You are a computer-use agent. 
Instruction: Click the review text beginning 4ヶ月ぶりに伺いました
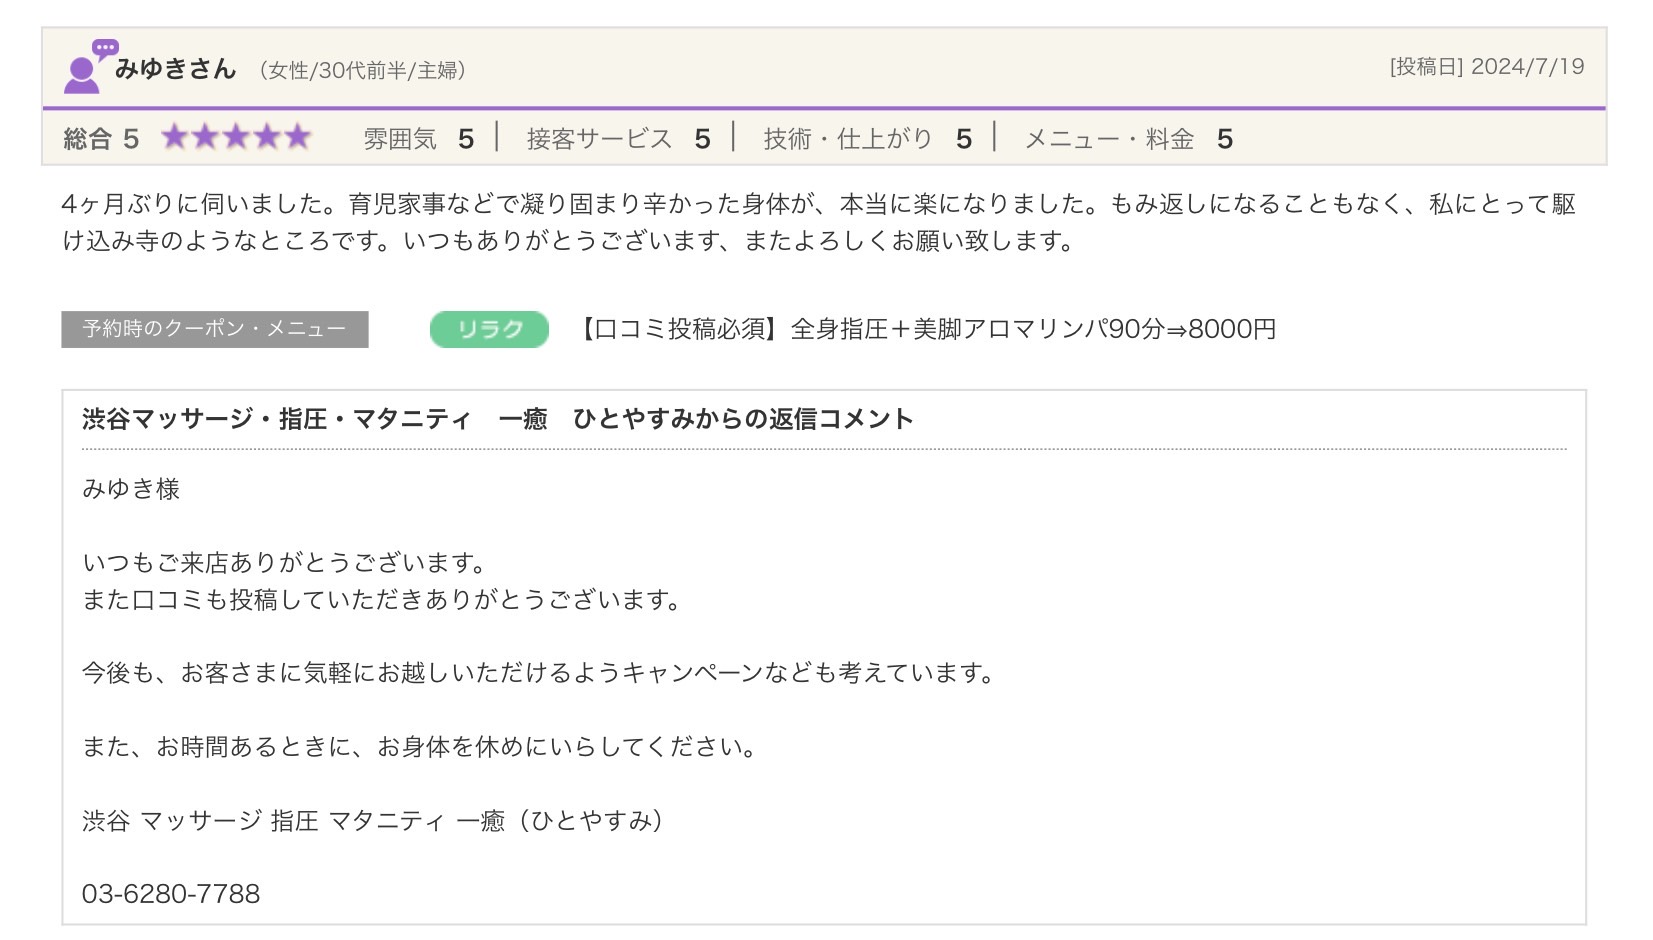click(x=819, y=222)
